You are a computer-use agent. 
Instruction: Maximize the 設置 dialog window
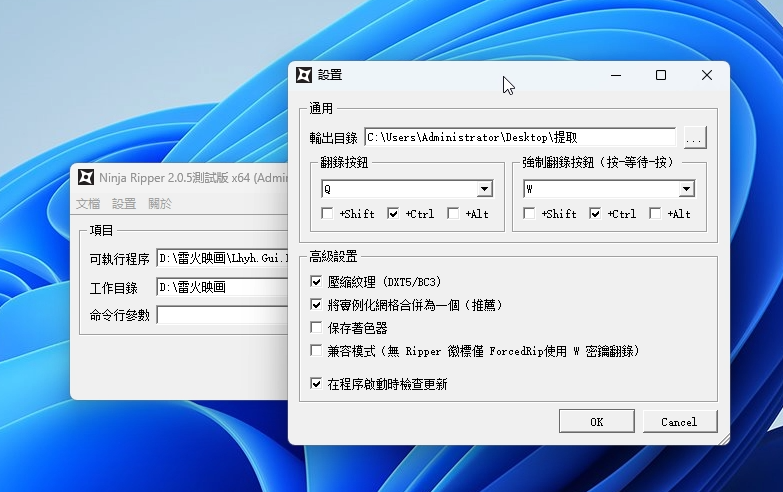point(661,75)
